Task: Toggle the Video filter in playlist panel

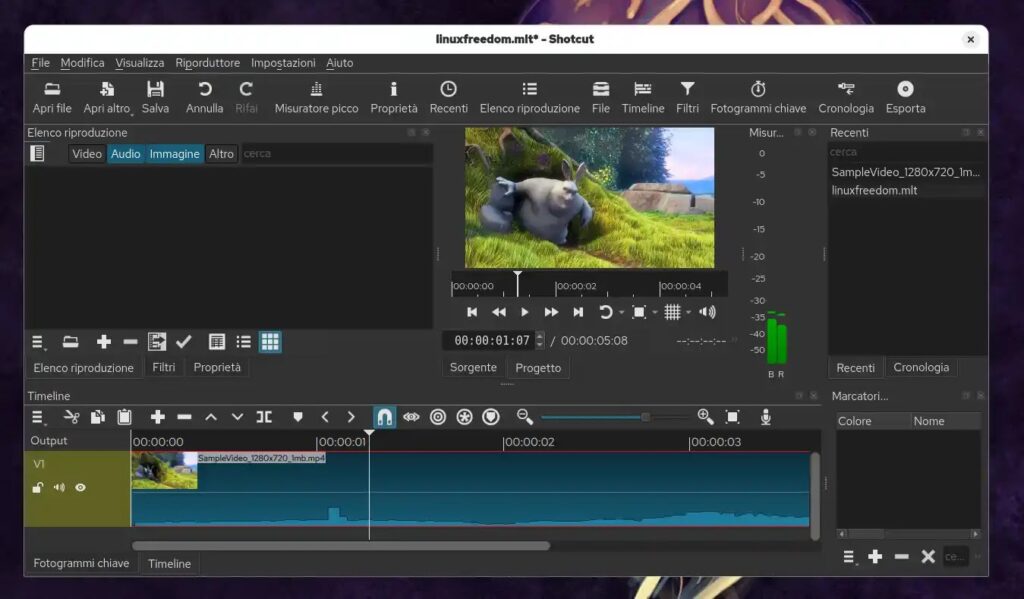Action: pyautogui.click(x=87, y=154)
